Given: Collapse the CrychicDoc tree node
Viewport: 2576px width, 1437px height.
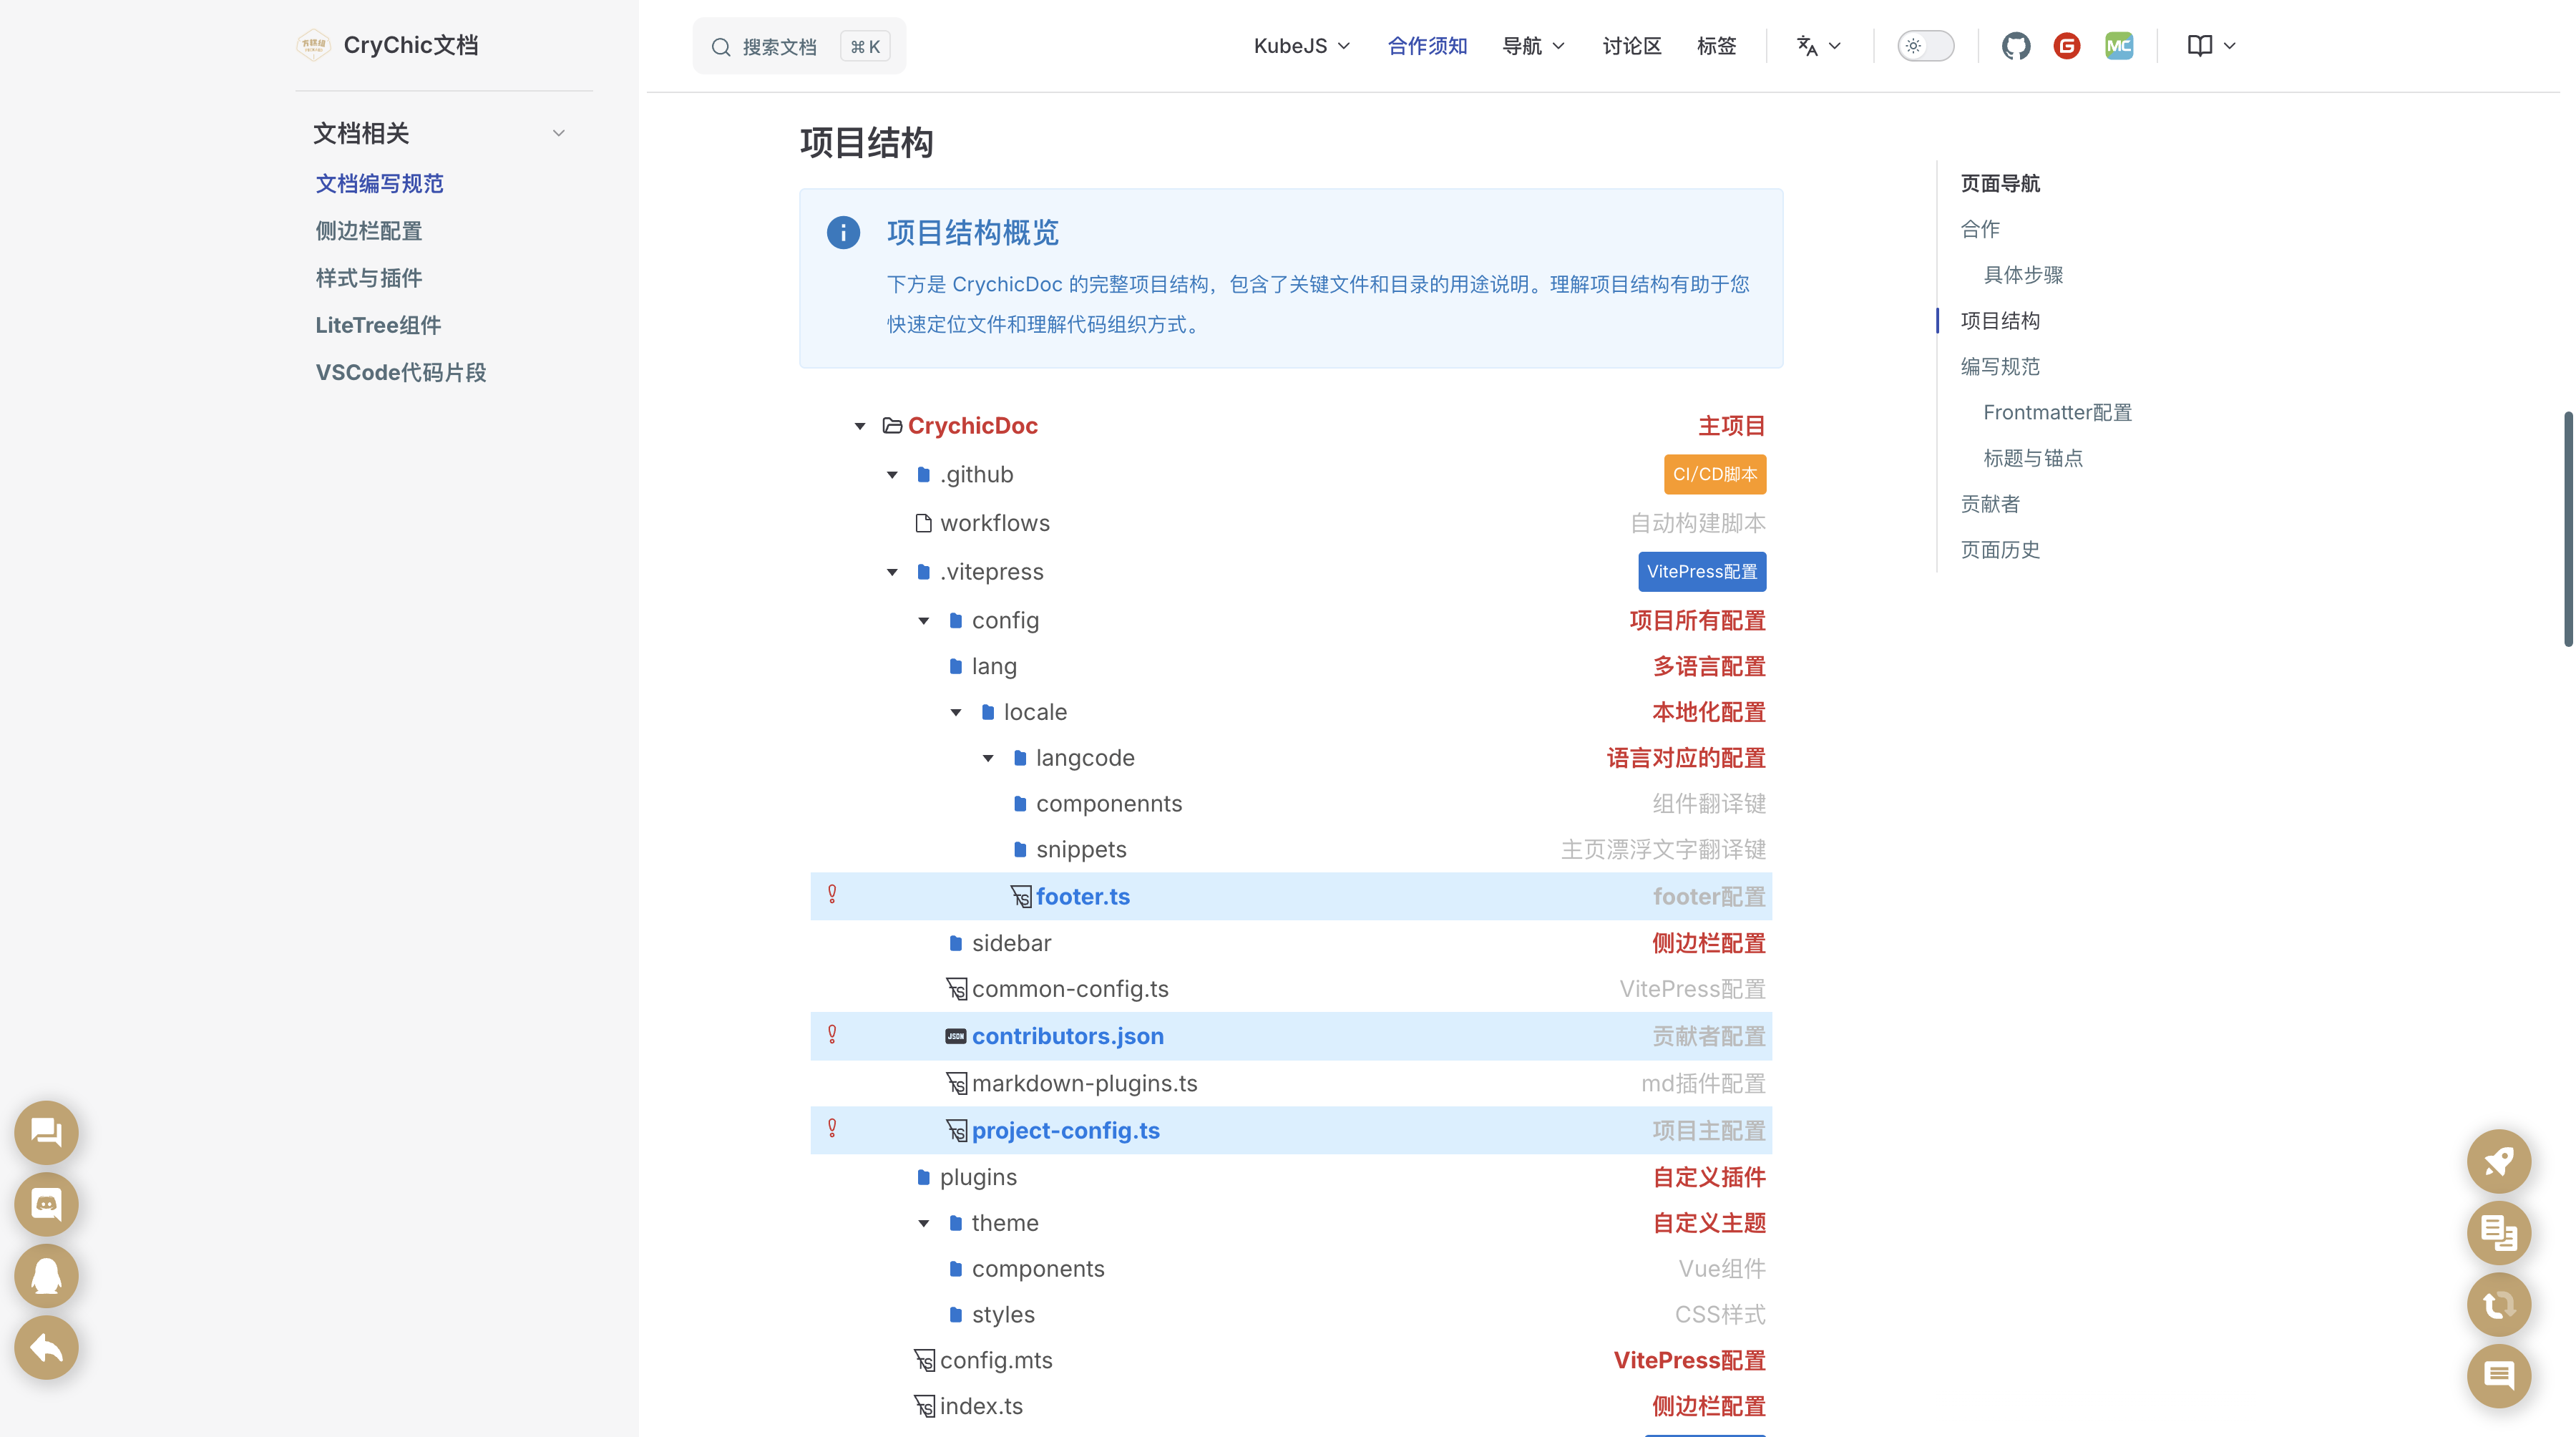Looking at the screenshot, I should (860, 425).
